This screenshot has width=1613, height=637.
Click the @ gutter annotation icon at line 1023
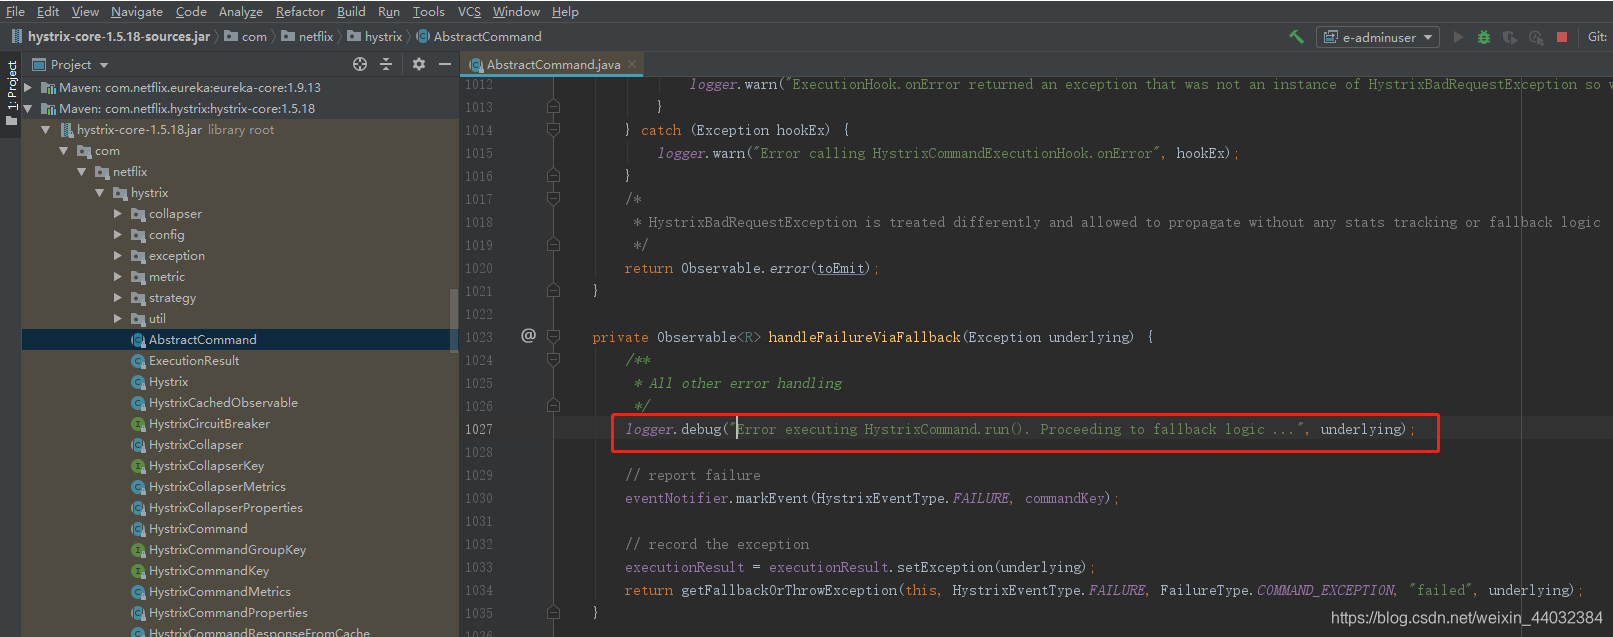tap(528, 335)
